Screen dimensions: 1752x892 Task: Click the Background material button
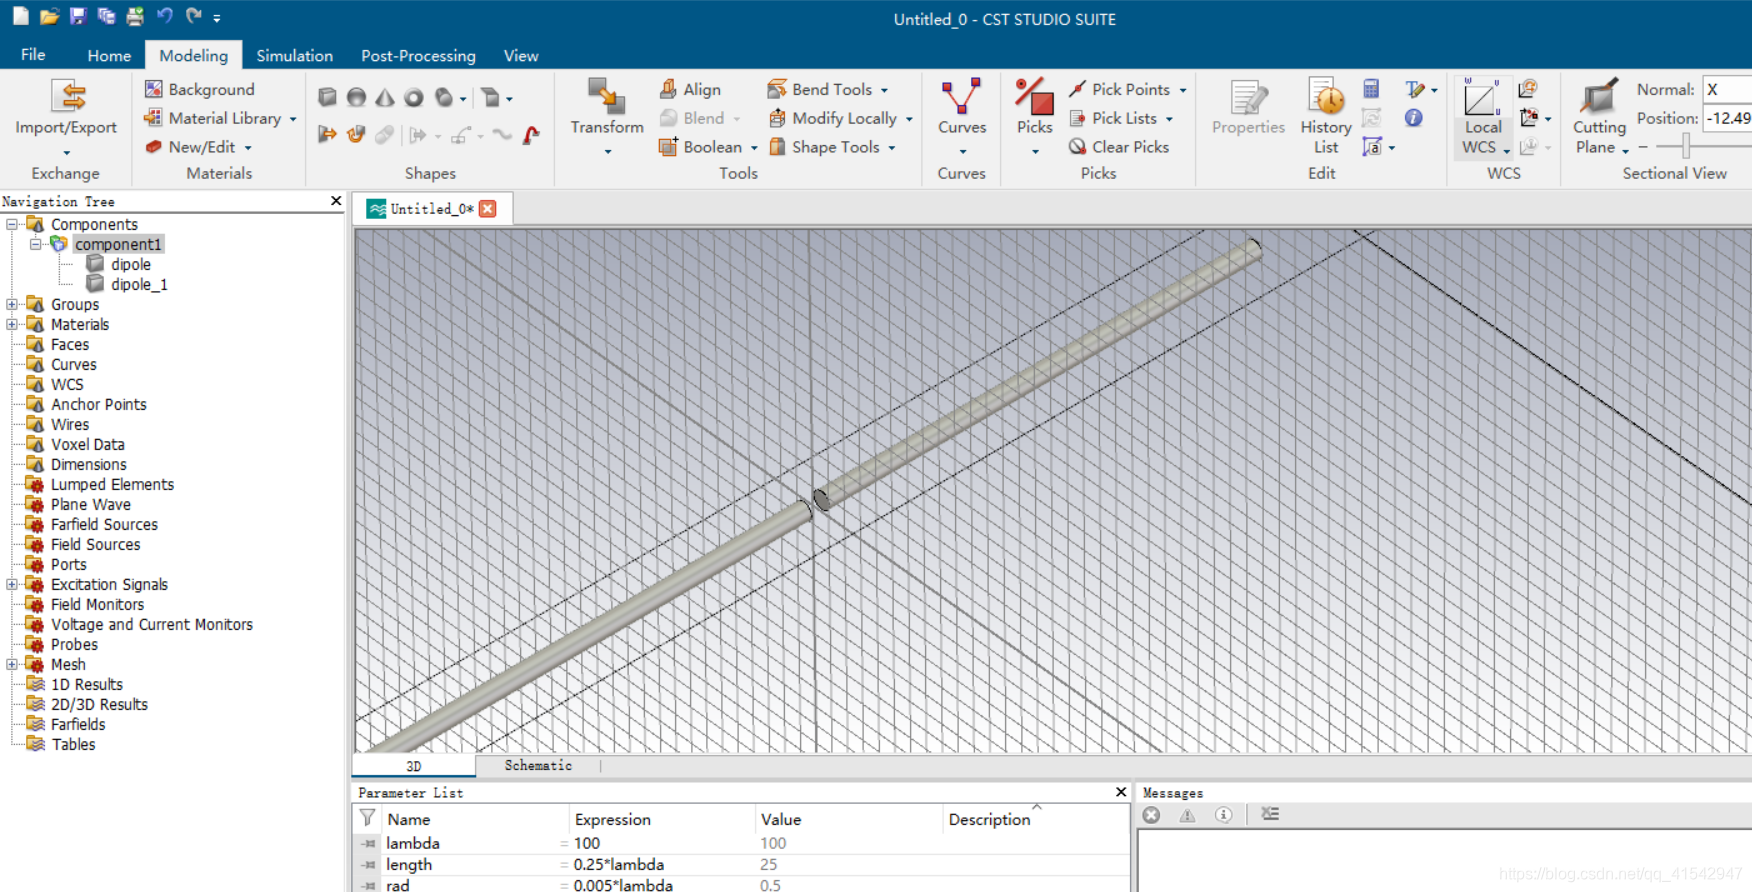(200, 89)
